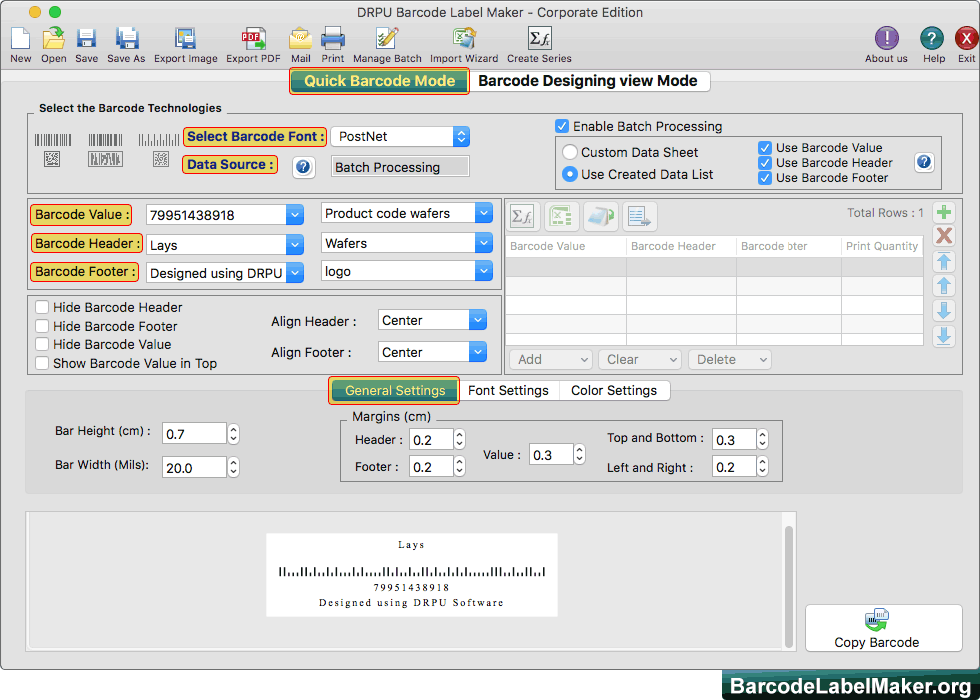980x700 pixels.
Task: Open the Align Footer dropdown
Action: [x=432, y=352]
